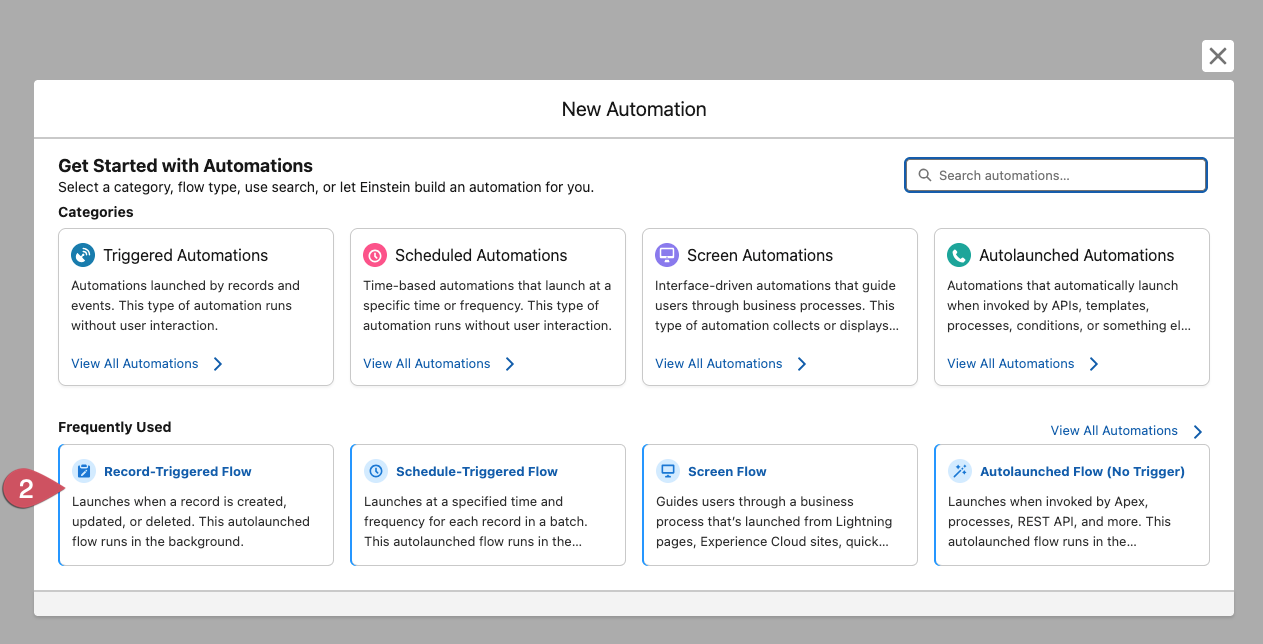1263x644 pixels.
Task: Click the Record-Triggered Flow icon
Action: click(x=84, y=471)
